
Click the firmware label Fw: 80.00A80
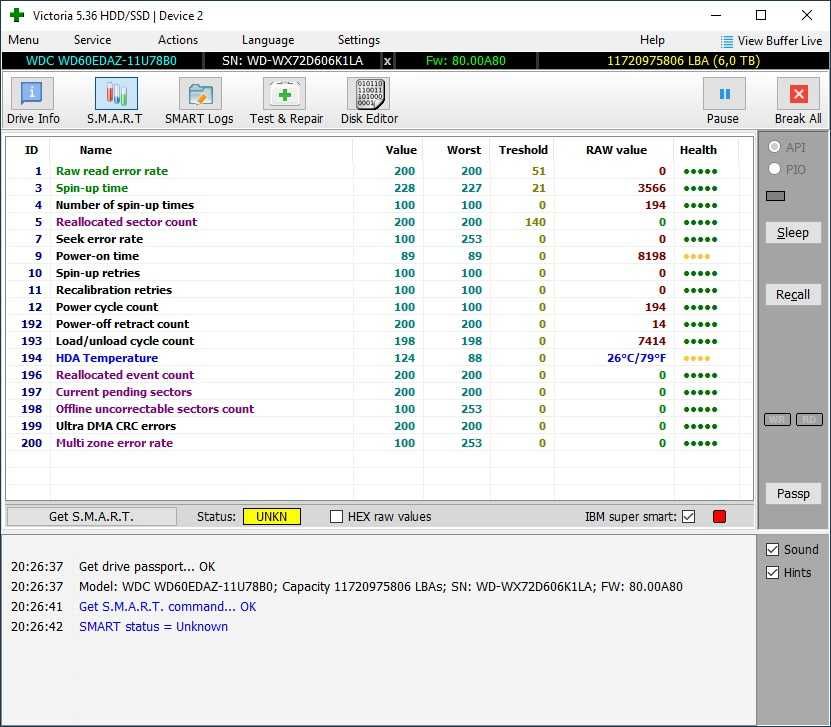(466, 61)
